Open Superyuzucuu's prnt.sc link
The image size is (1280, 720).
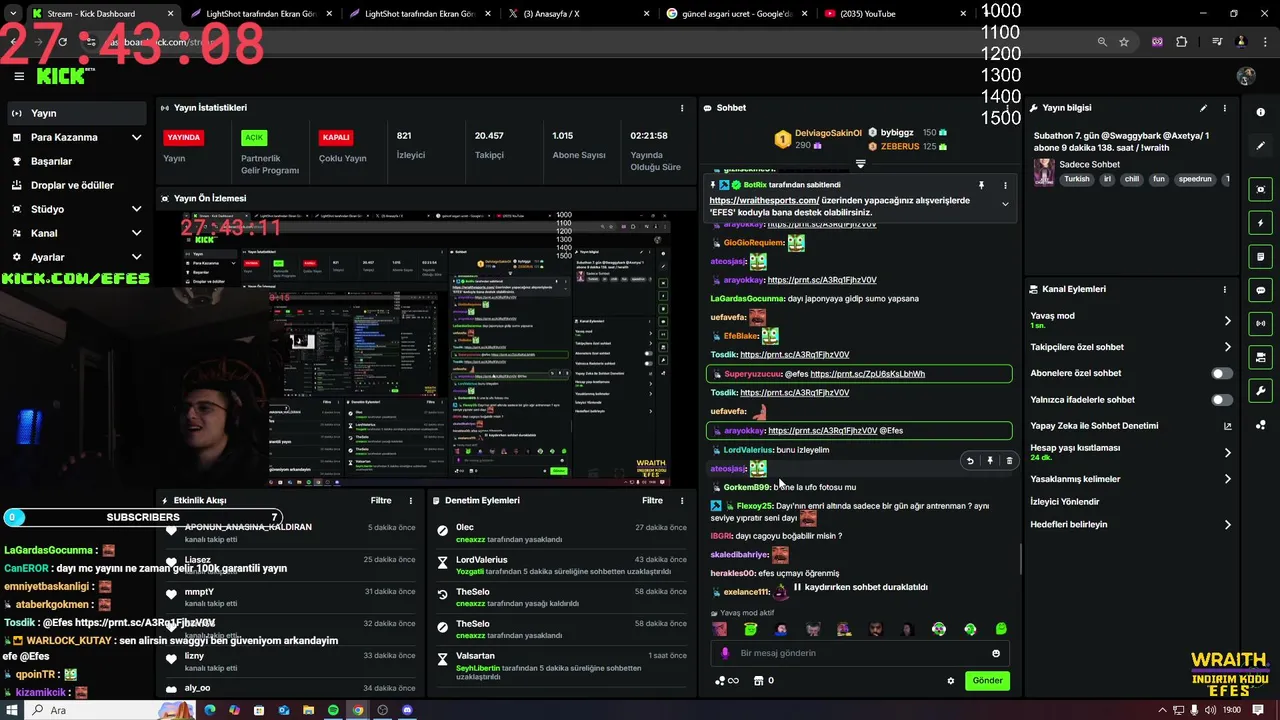867,374
